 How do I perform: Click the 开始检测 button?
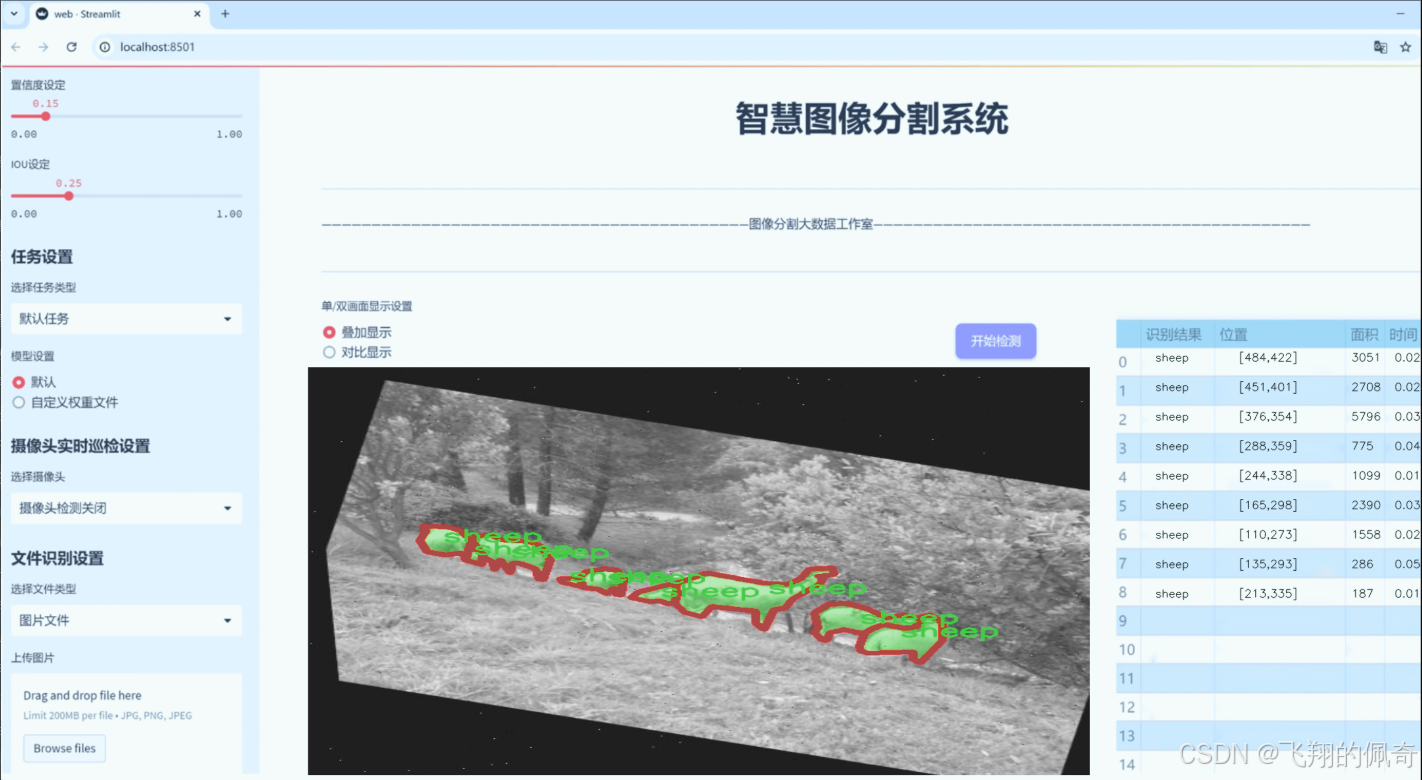[995, 341]
